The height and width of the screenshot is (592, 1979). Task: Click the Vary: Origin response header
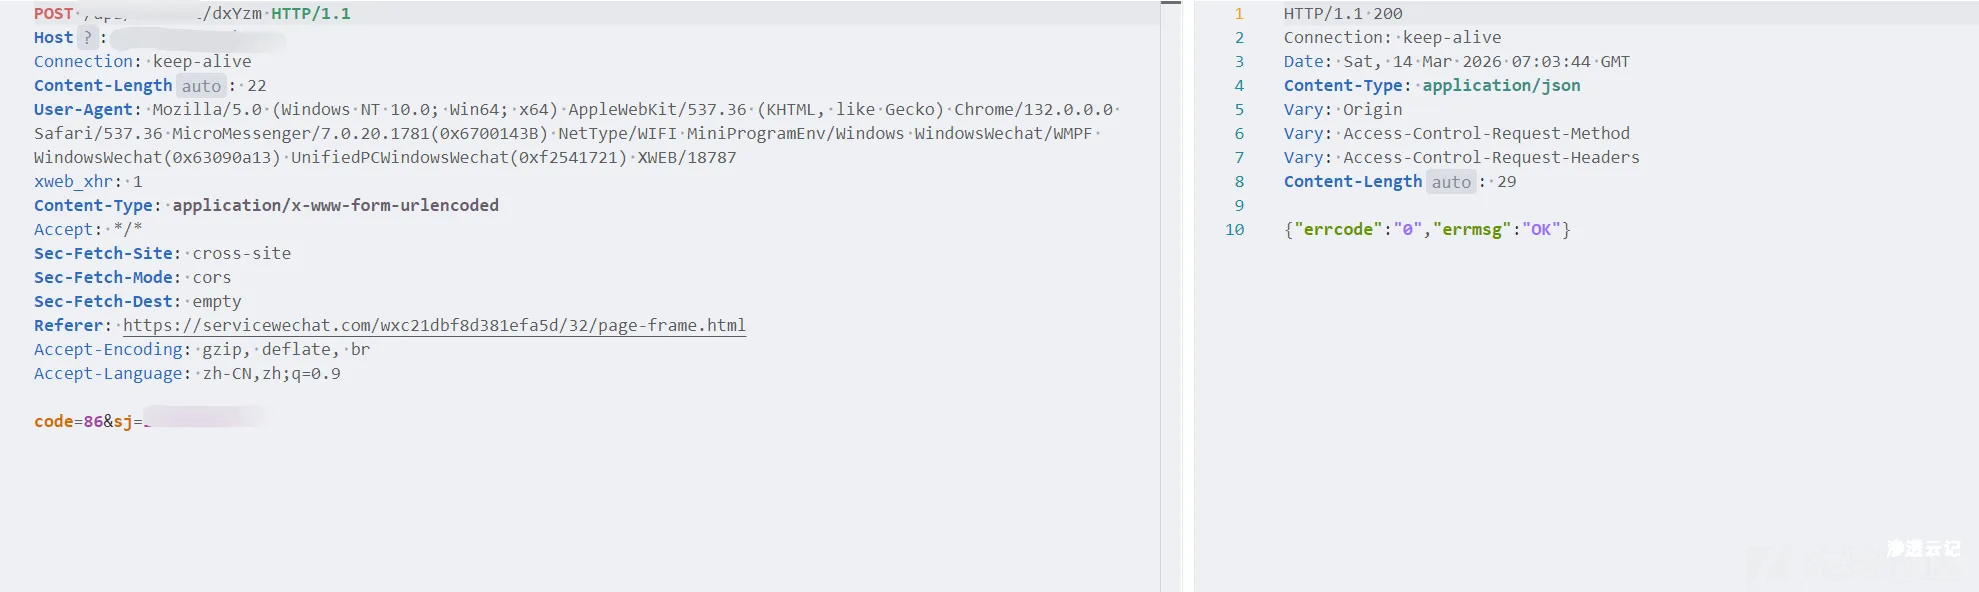(x=1342, y=110)
